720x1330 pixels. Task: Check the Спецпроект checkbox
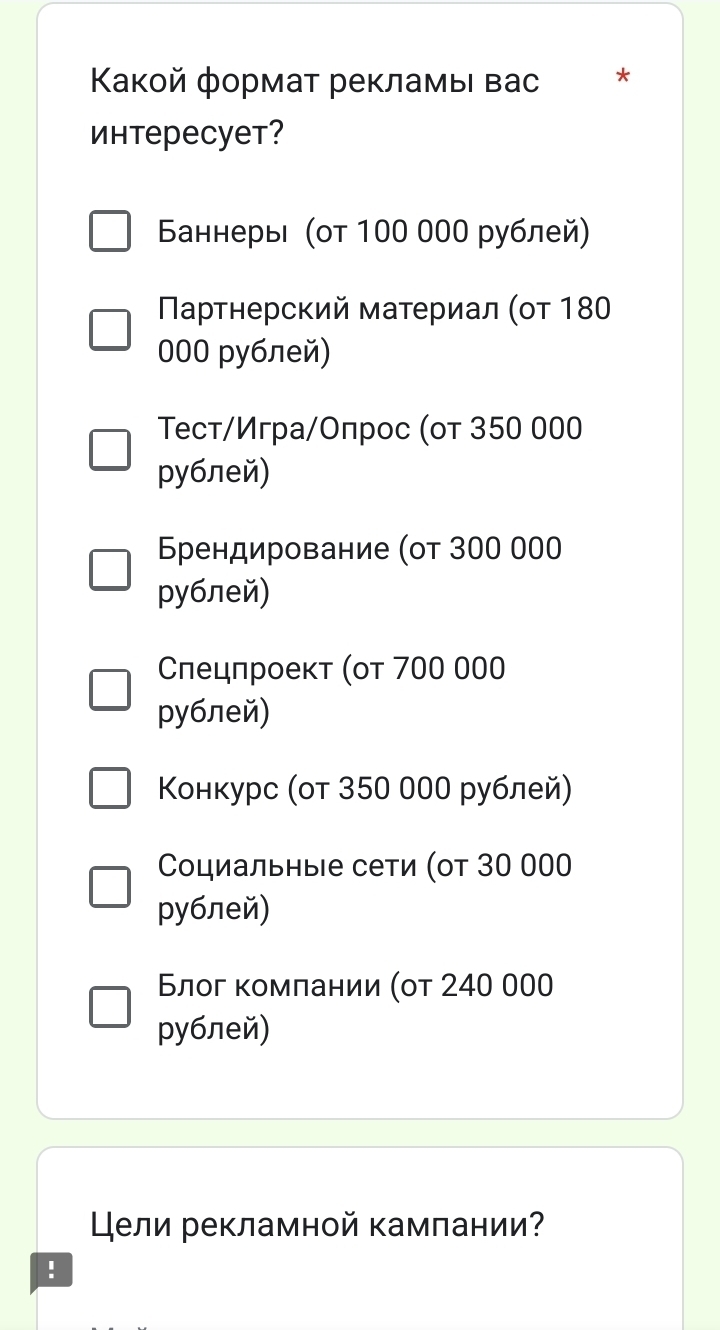(110, 690)
